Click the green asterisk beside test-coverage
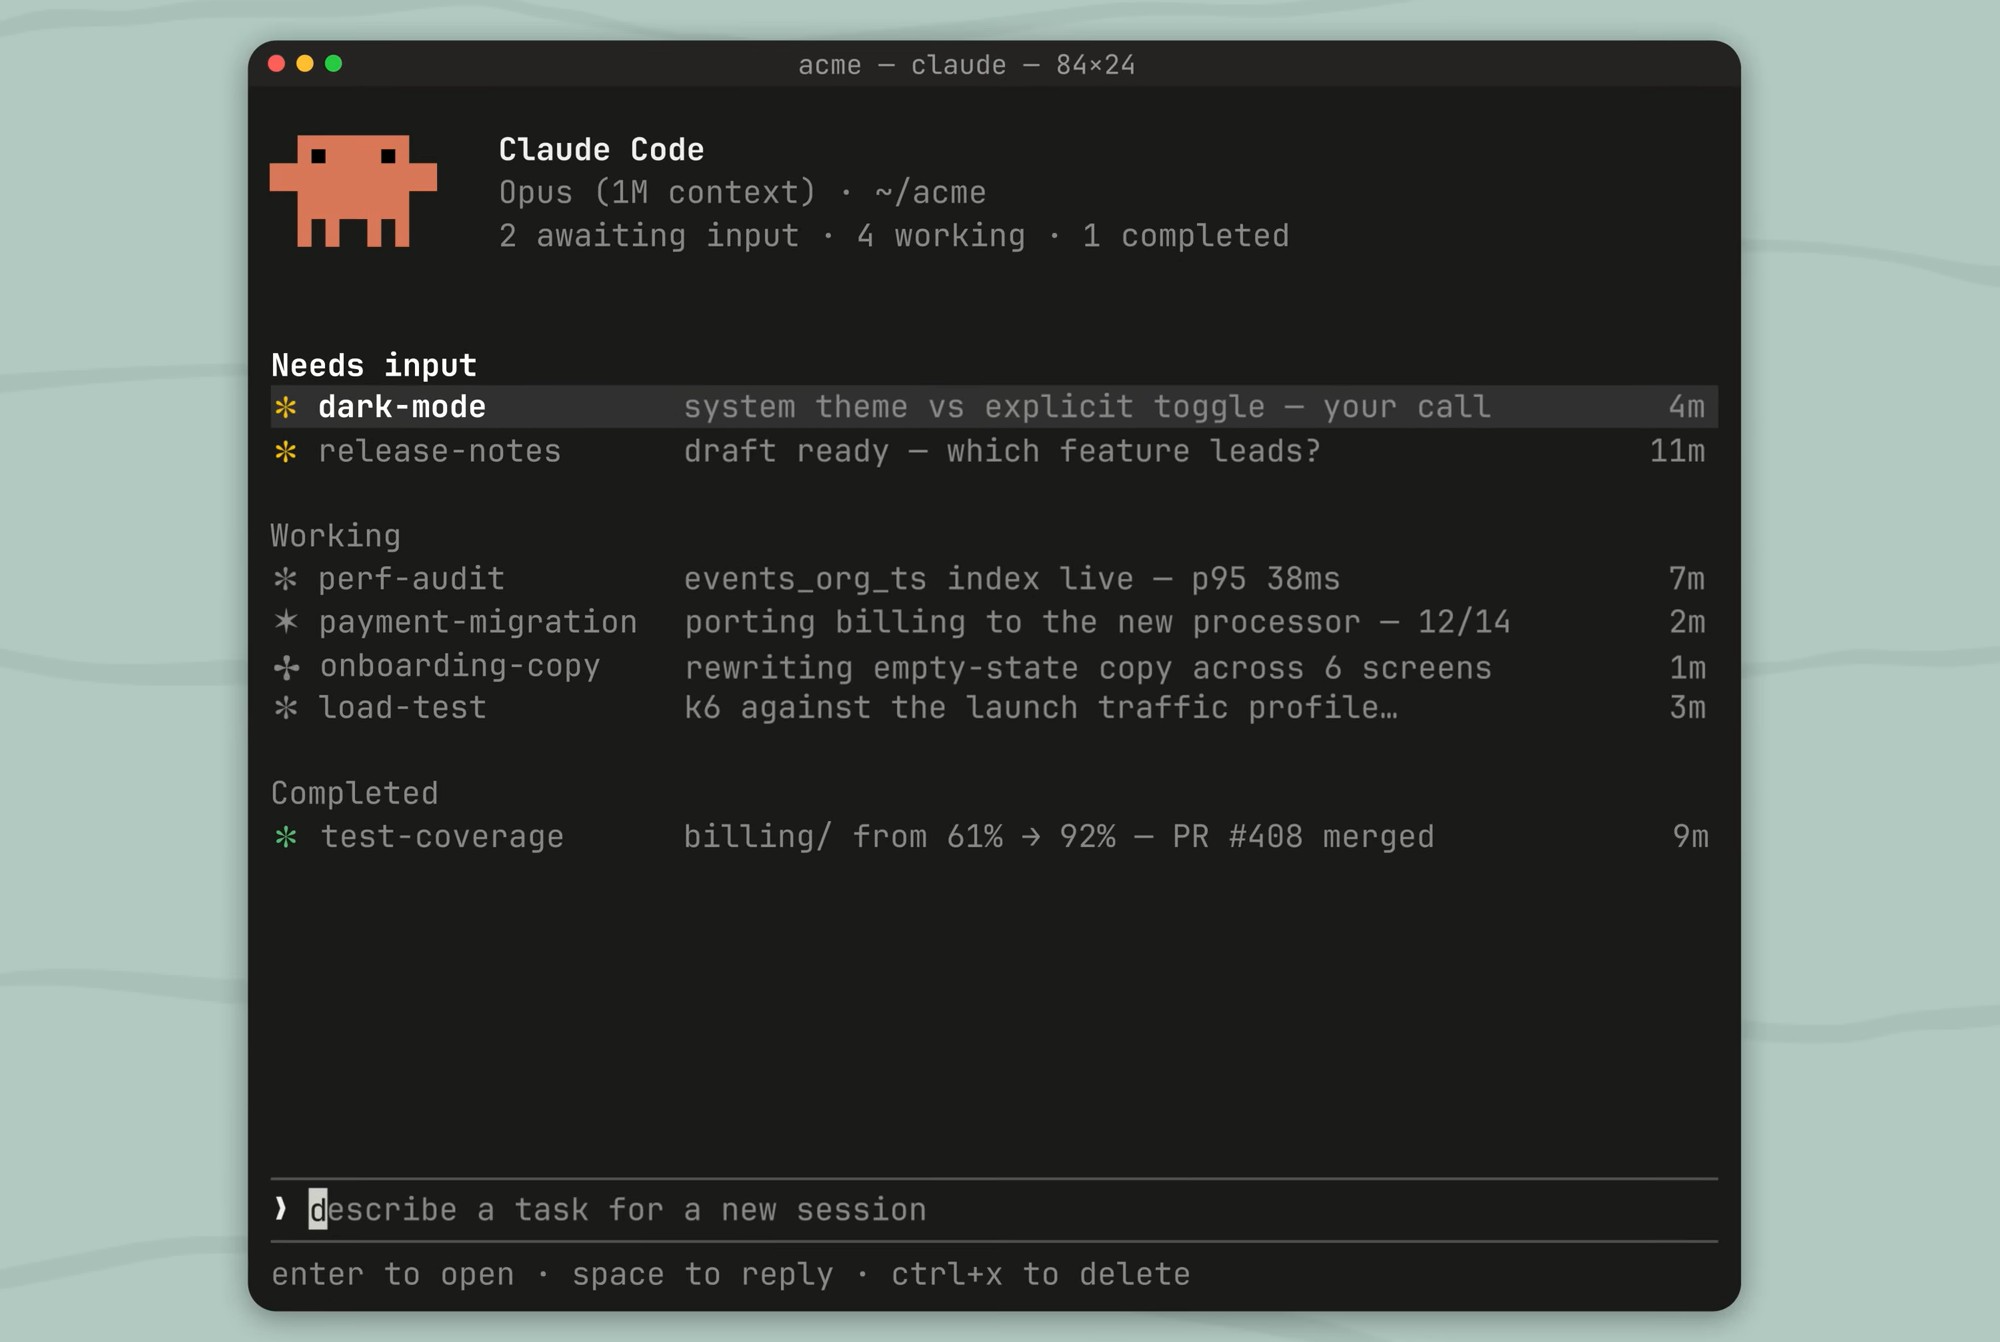The width and height of the screenshot is (2000, 1342). (286, 837)
